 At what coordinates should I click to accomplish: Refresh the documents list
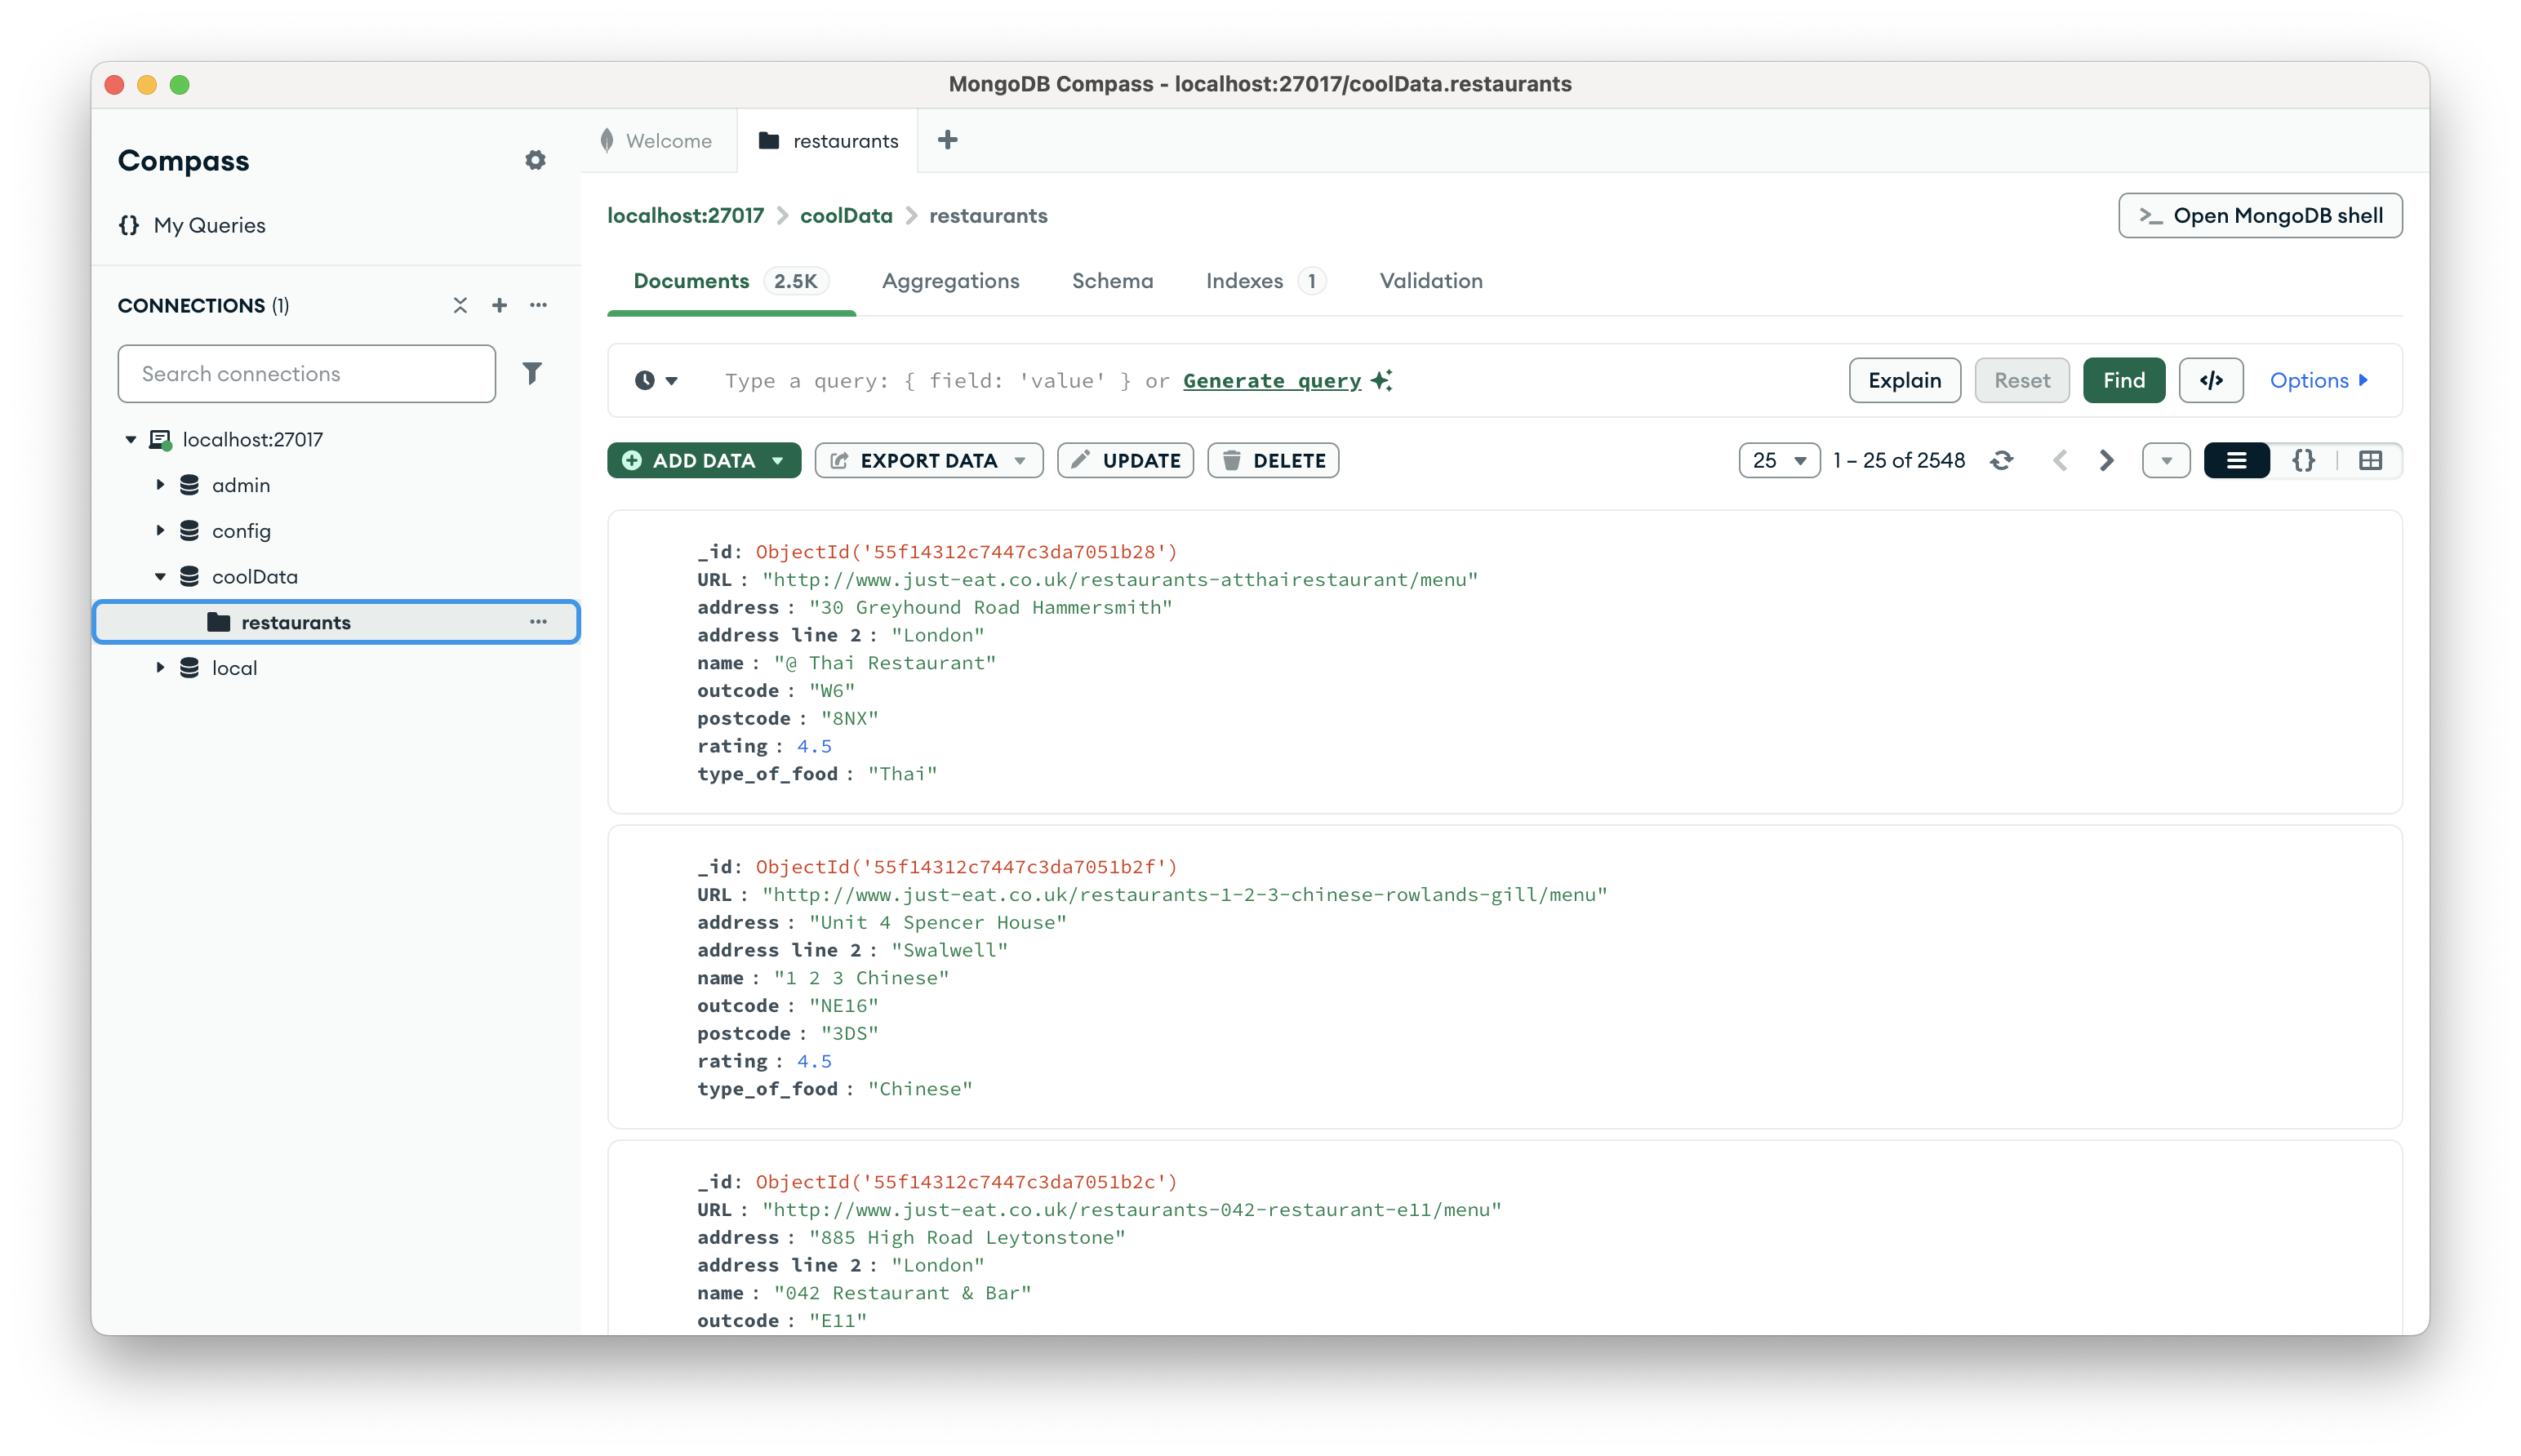click(x=2001, y=460)
